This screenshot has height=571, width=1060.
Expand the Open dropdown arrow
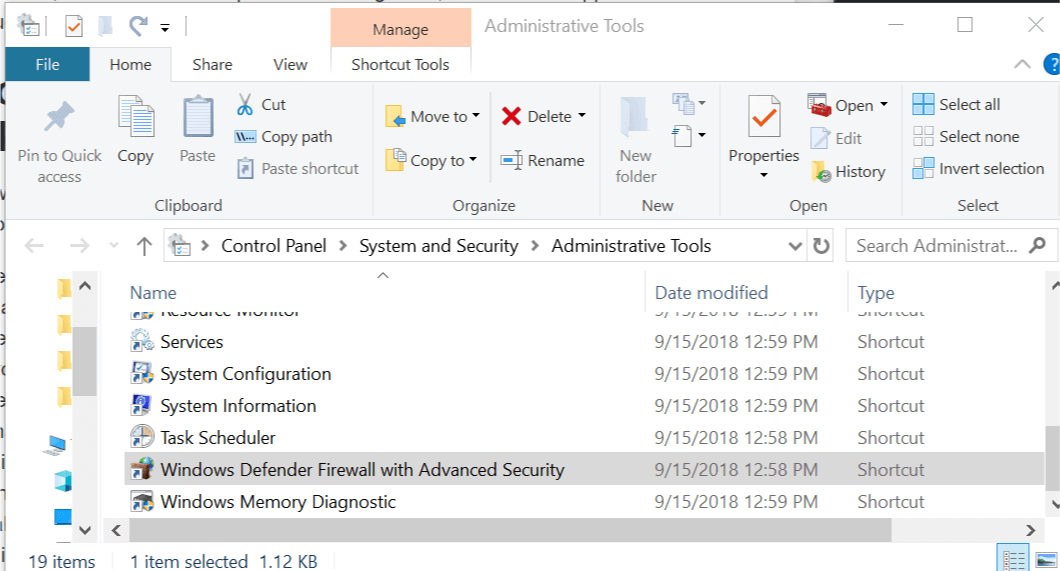coord(884,105)
